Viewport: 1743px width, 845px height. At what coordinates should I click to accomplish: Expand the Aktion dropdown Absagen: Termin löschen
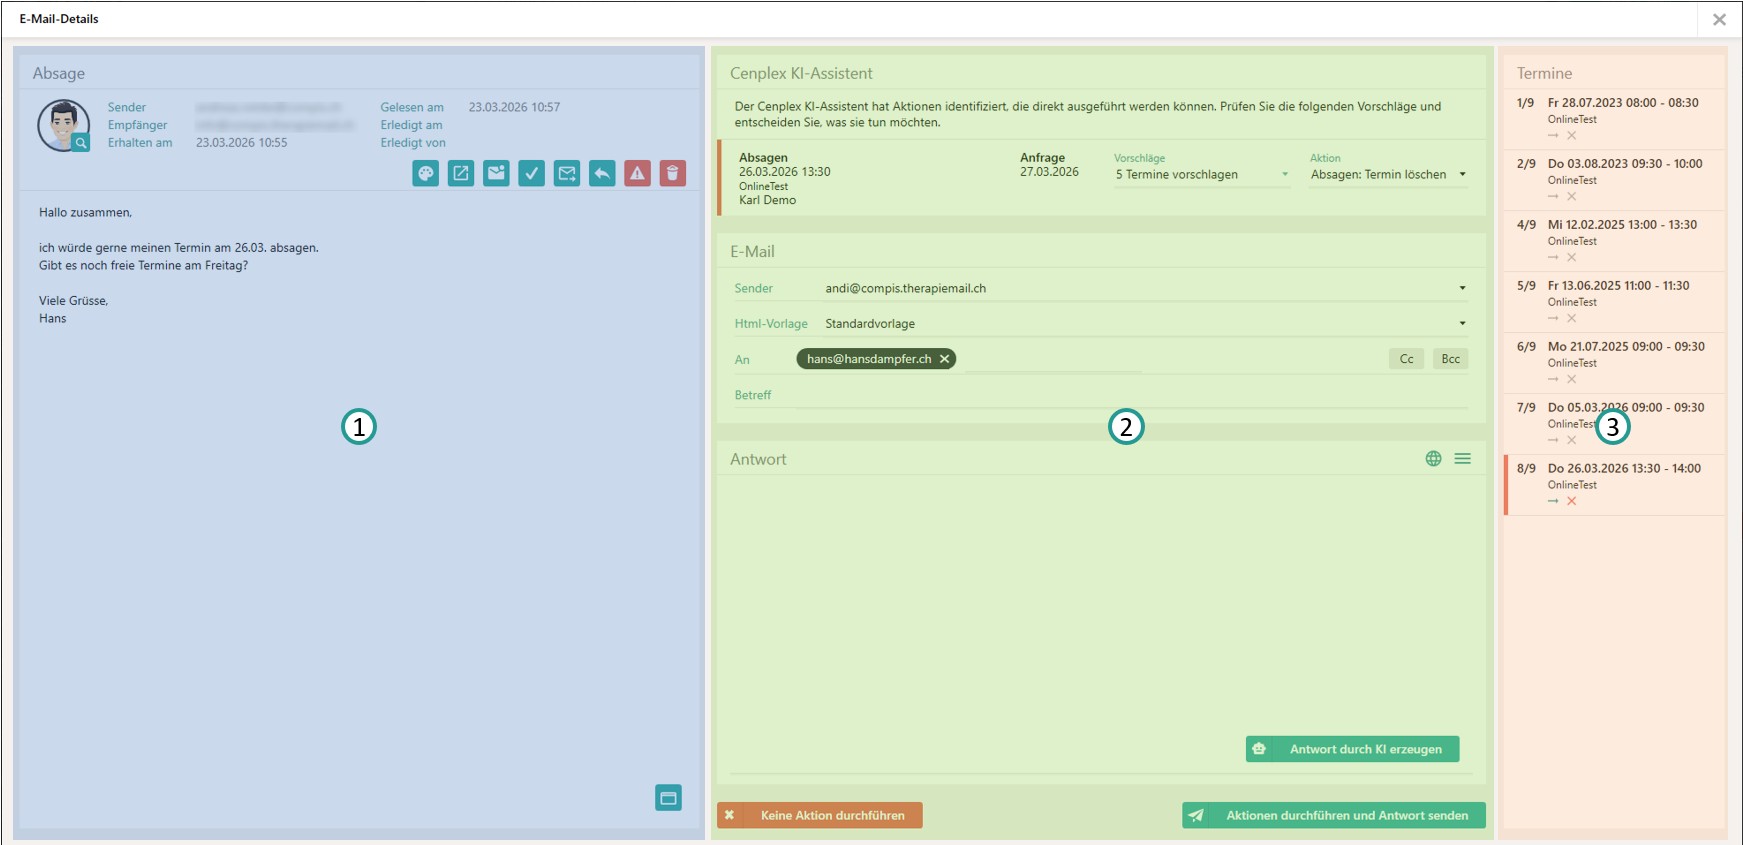point(1388,175)
